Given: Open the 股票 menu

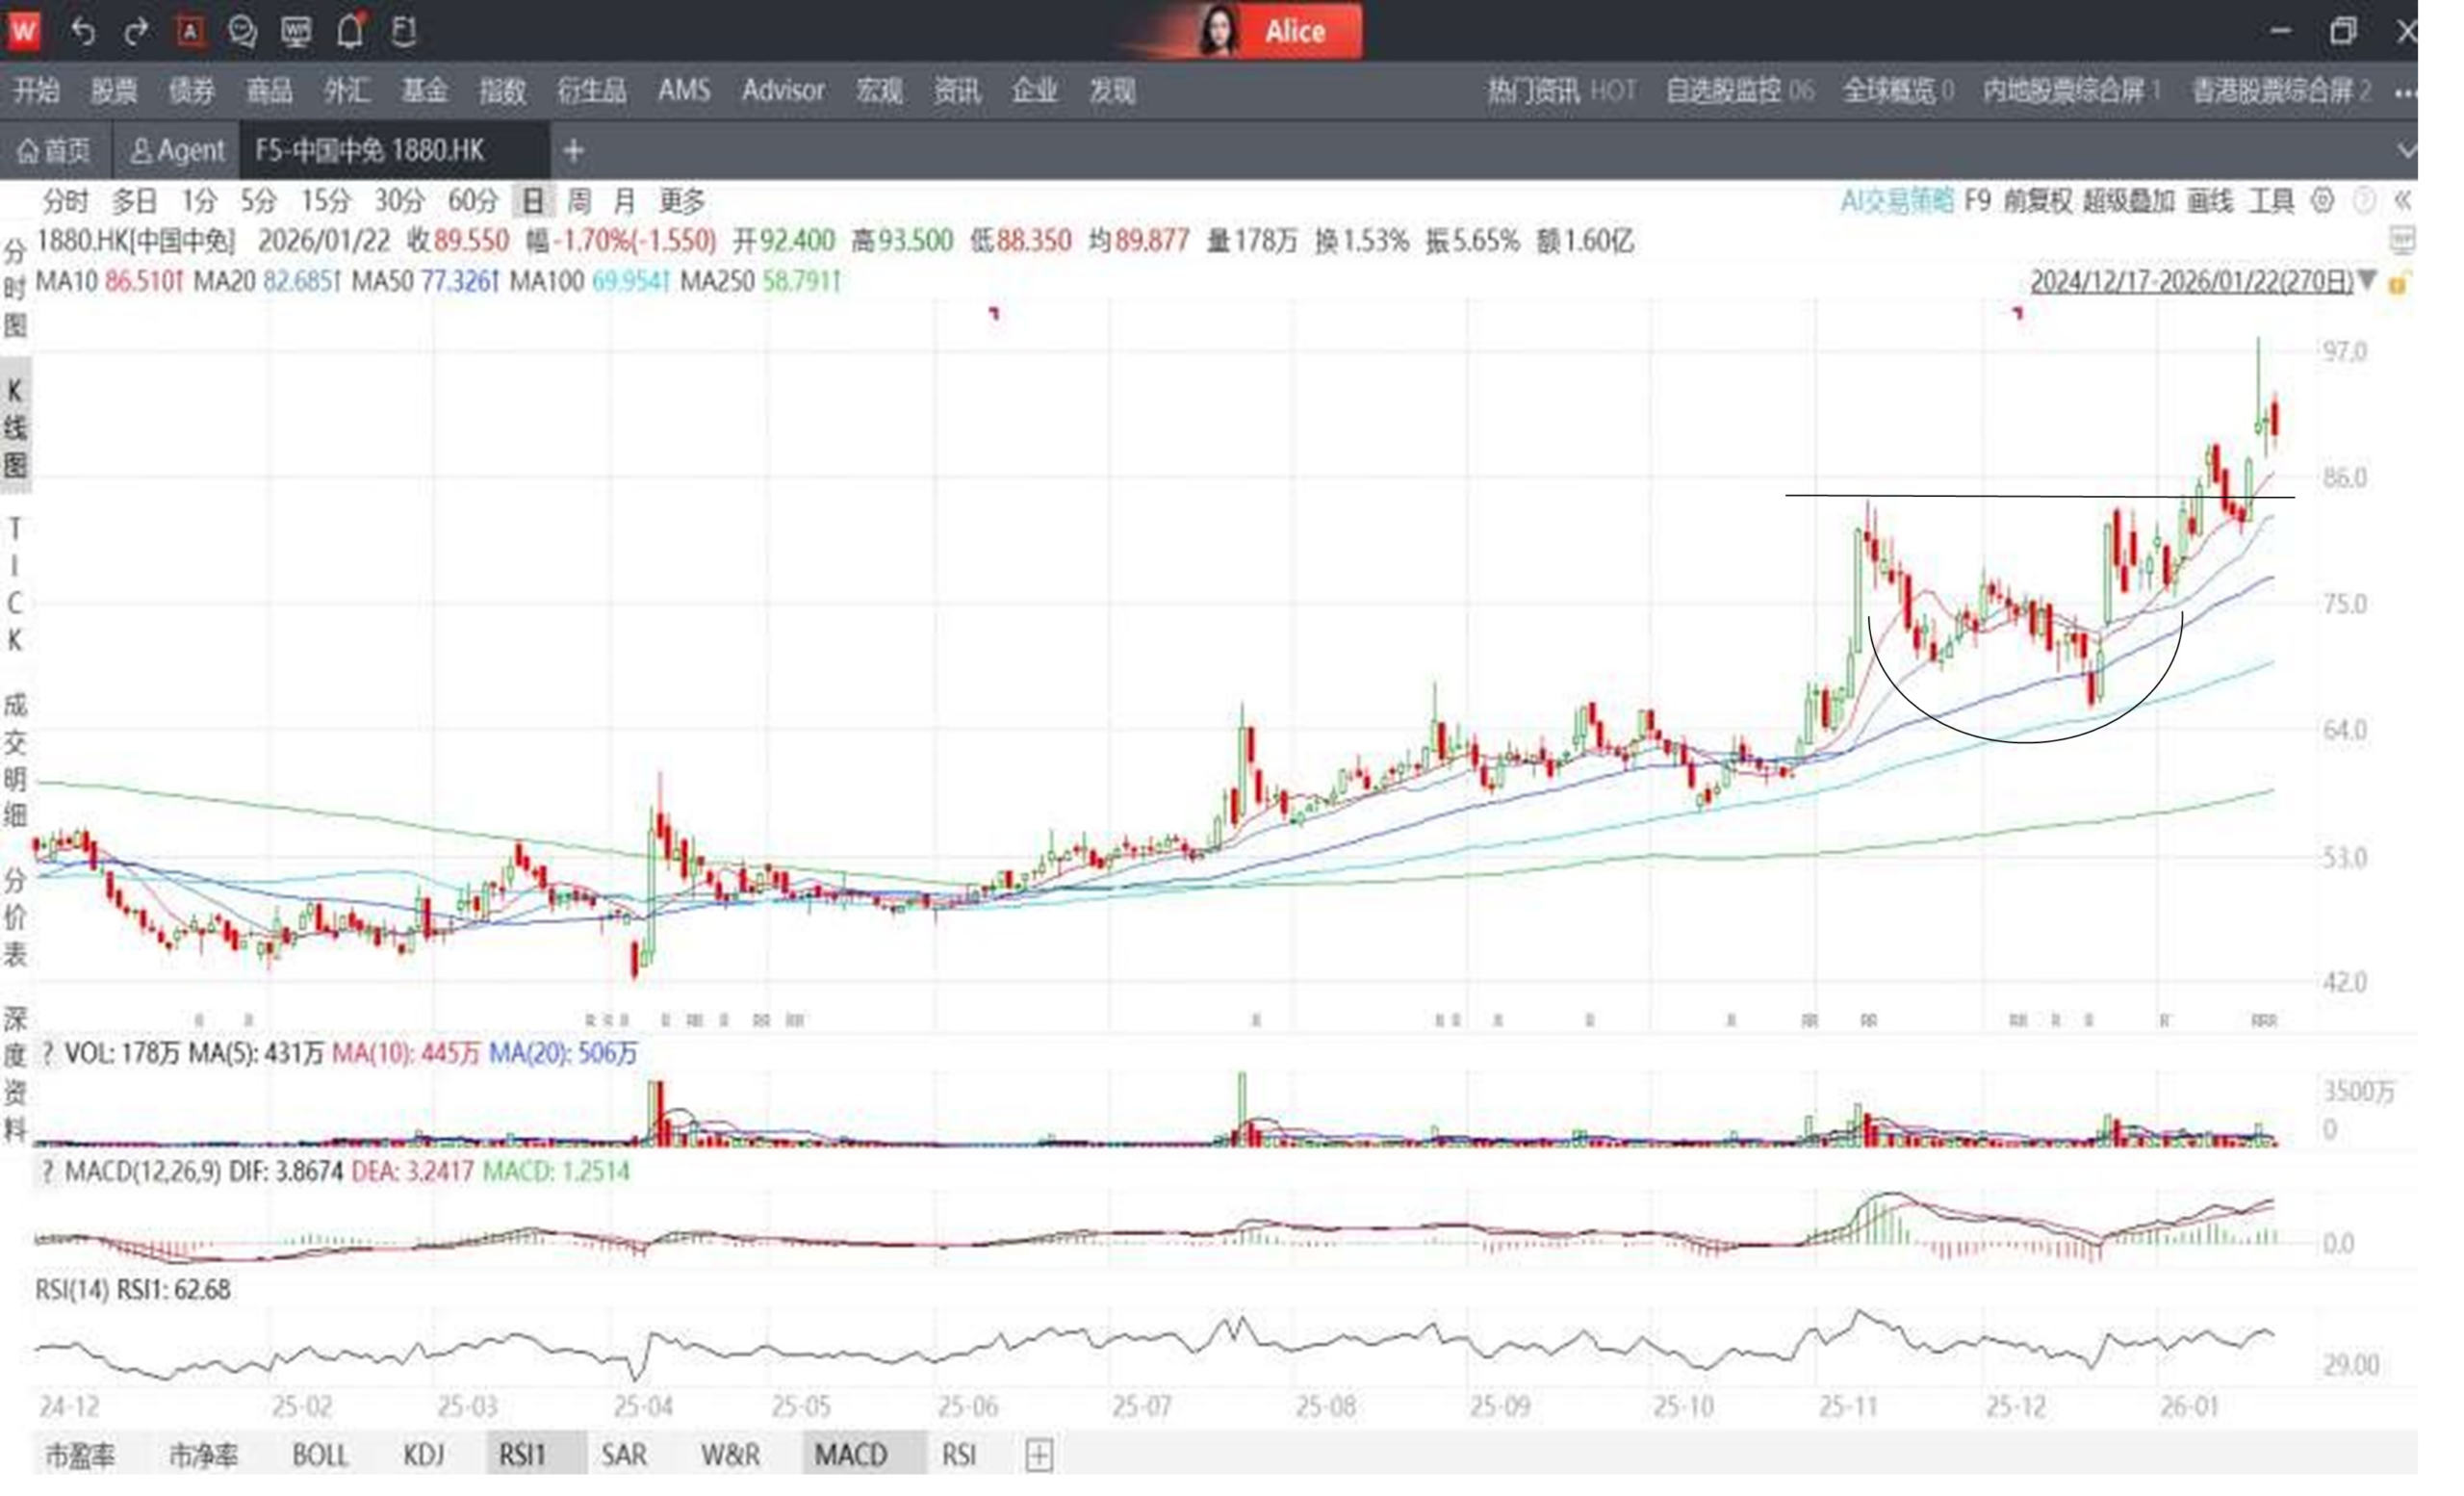Looking at the screenshot, I should [x=114, y=91].
